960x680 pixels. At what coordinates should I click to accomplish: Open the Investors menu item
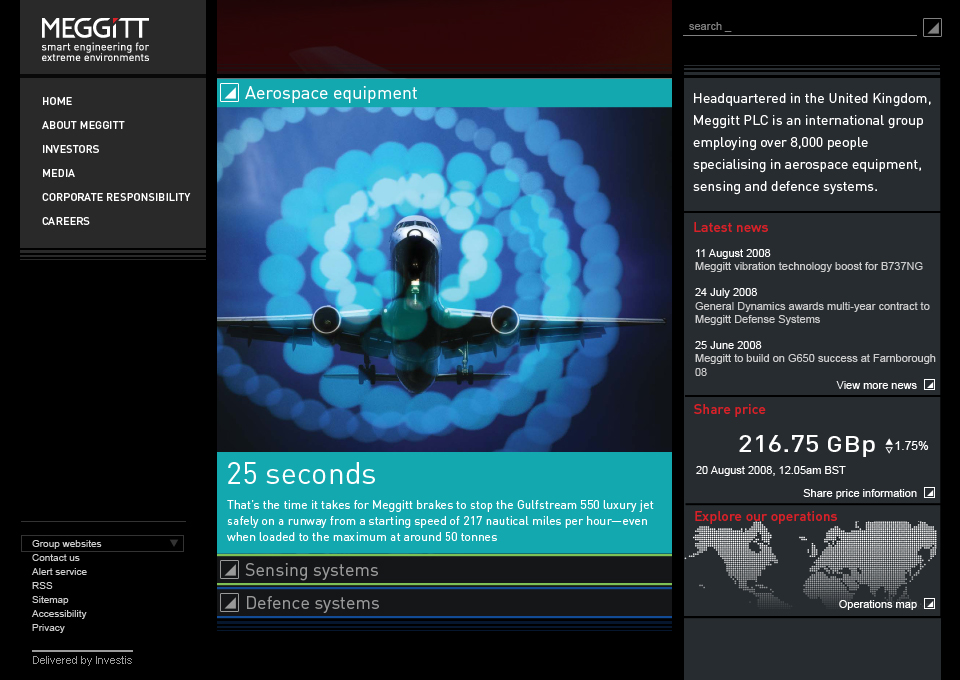click(x=70, y=149)
